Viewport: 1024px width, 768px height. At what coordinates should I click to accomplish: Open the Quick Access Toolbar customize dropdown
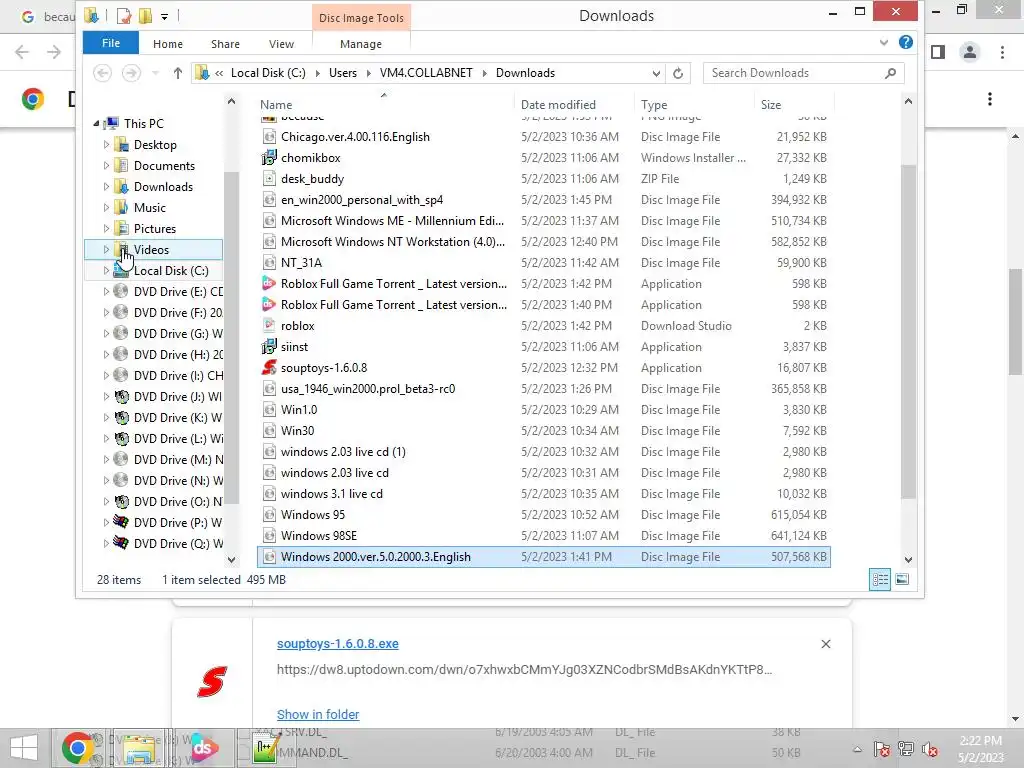pyautogui.click(x=165, y=16)
